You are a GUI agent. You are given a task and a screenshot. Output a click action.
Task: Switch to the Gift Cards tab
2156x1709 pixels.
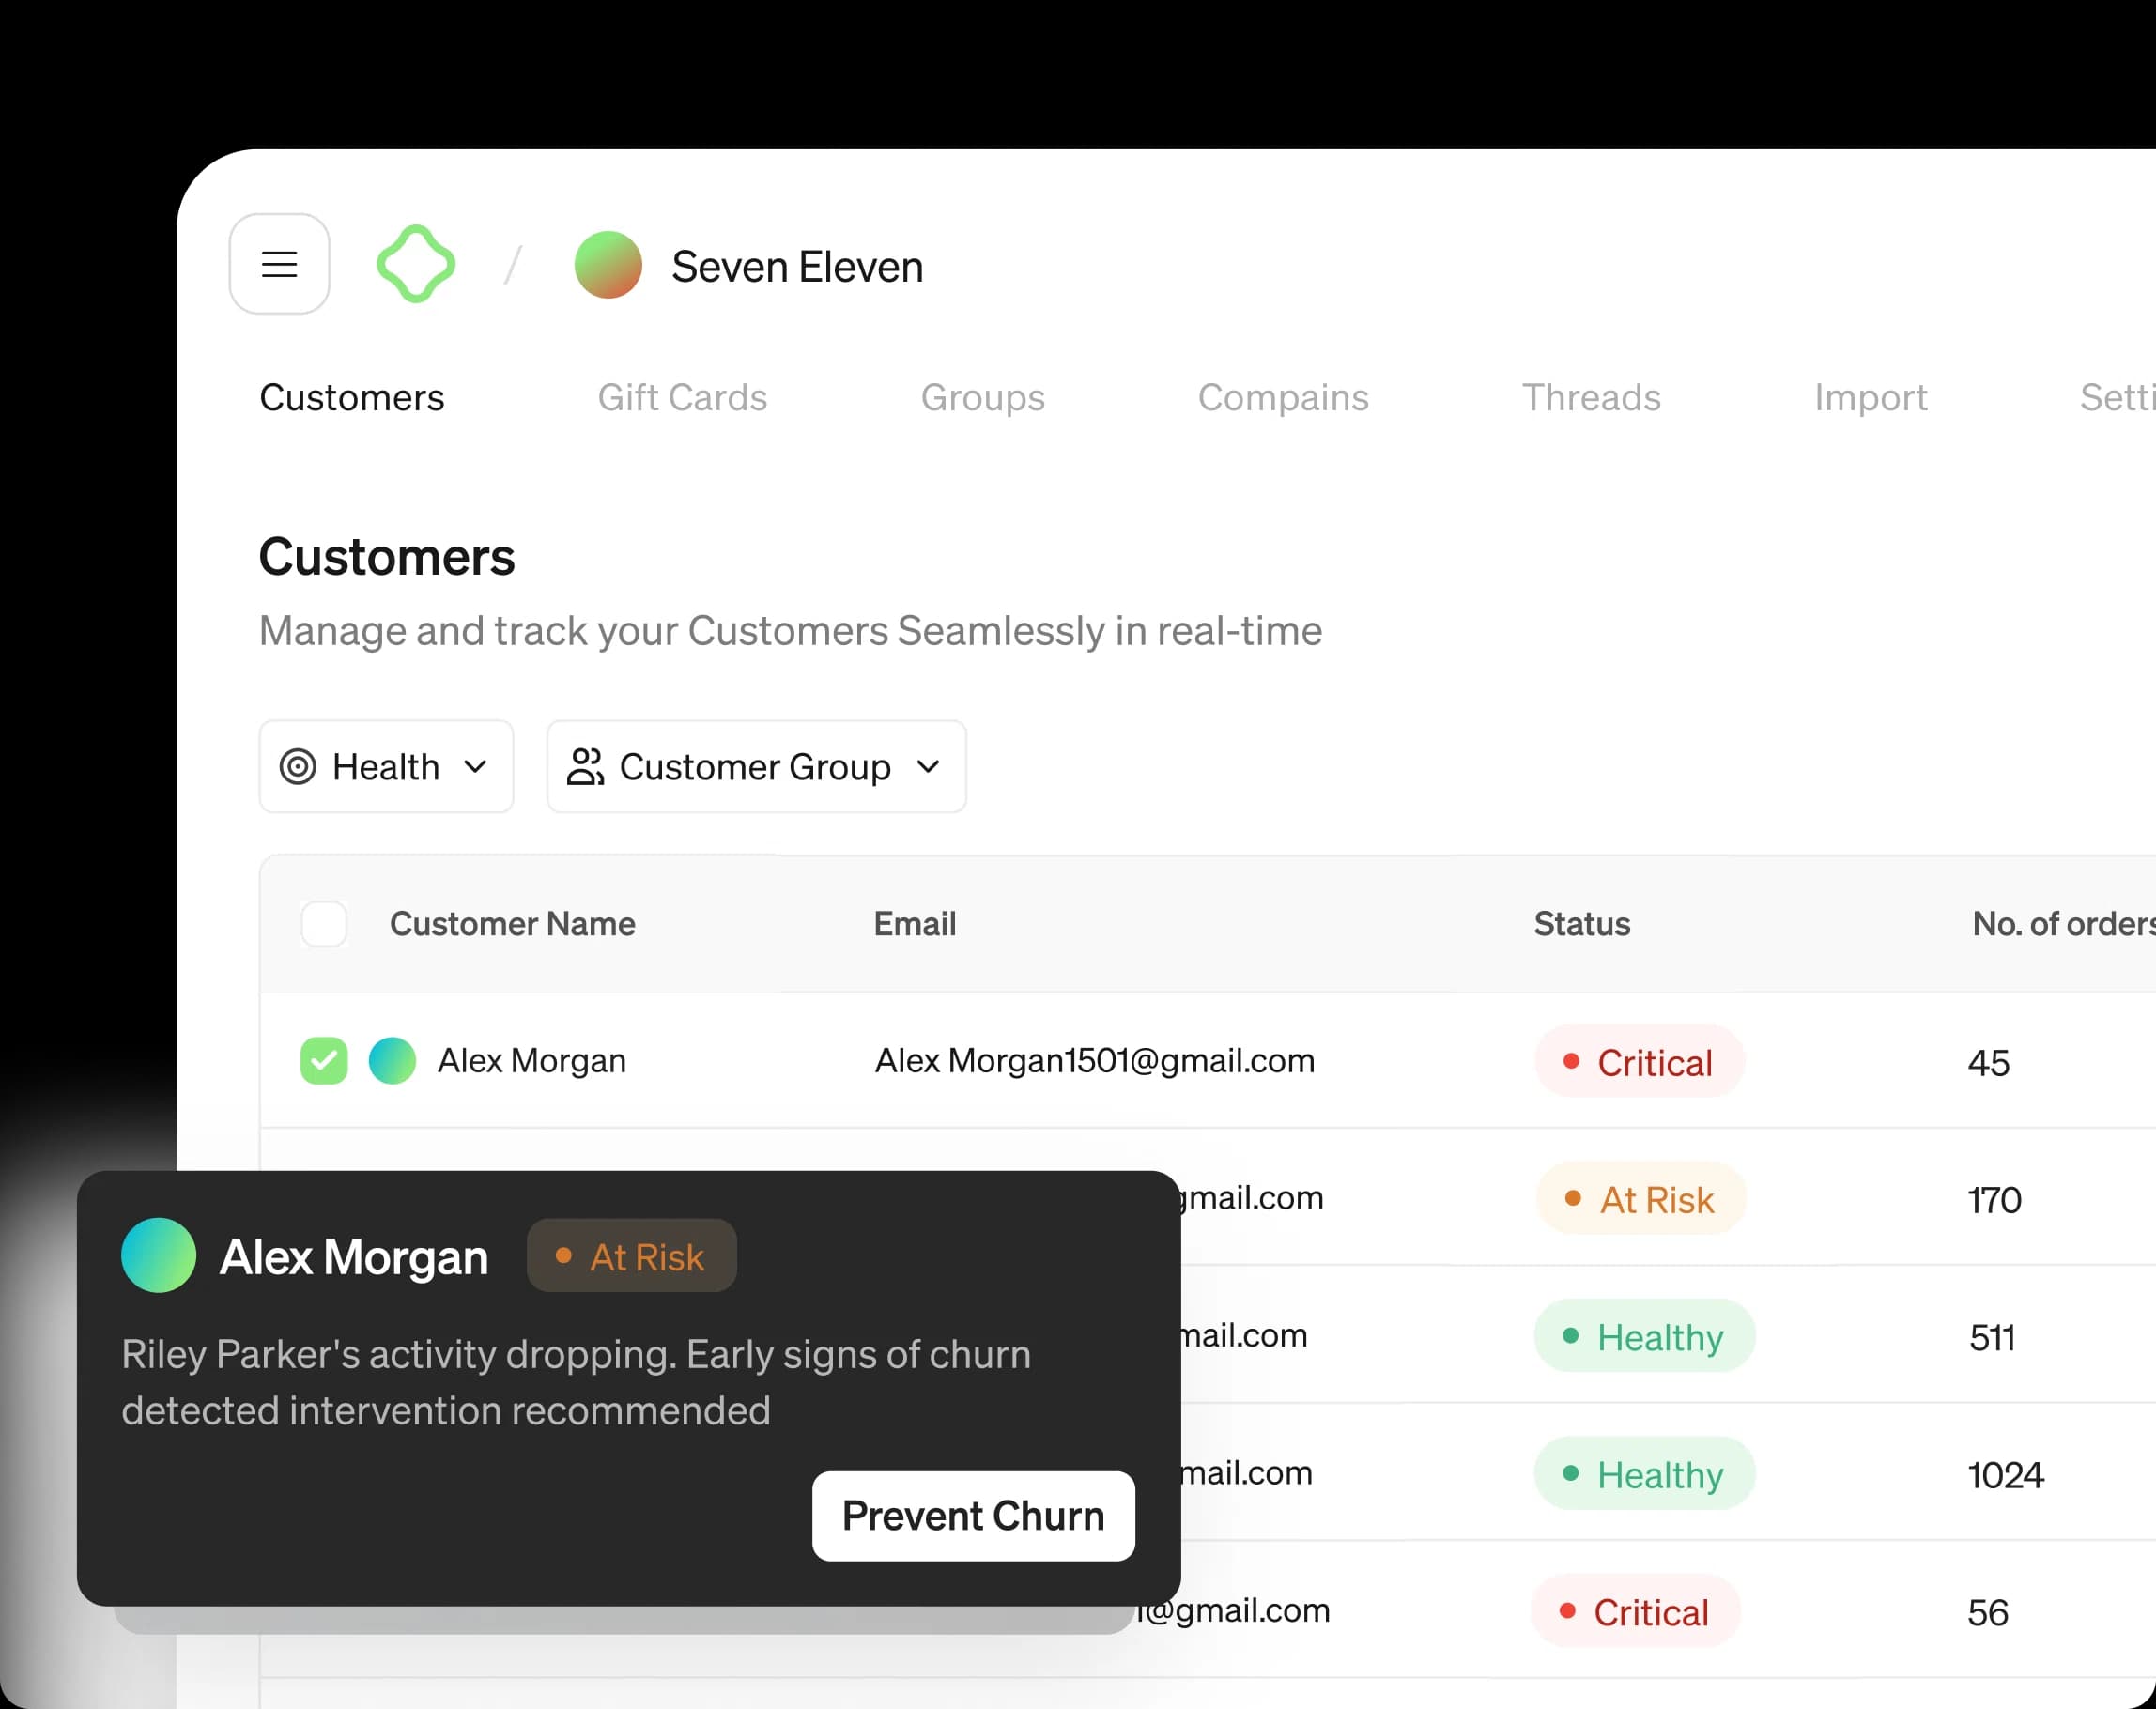682,398
